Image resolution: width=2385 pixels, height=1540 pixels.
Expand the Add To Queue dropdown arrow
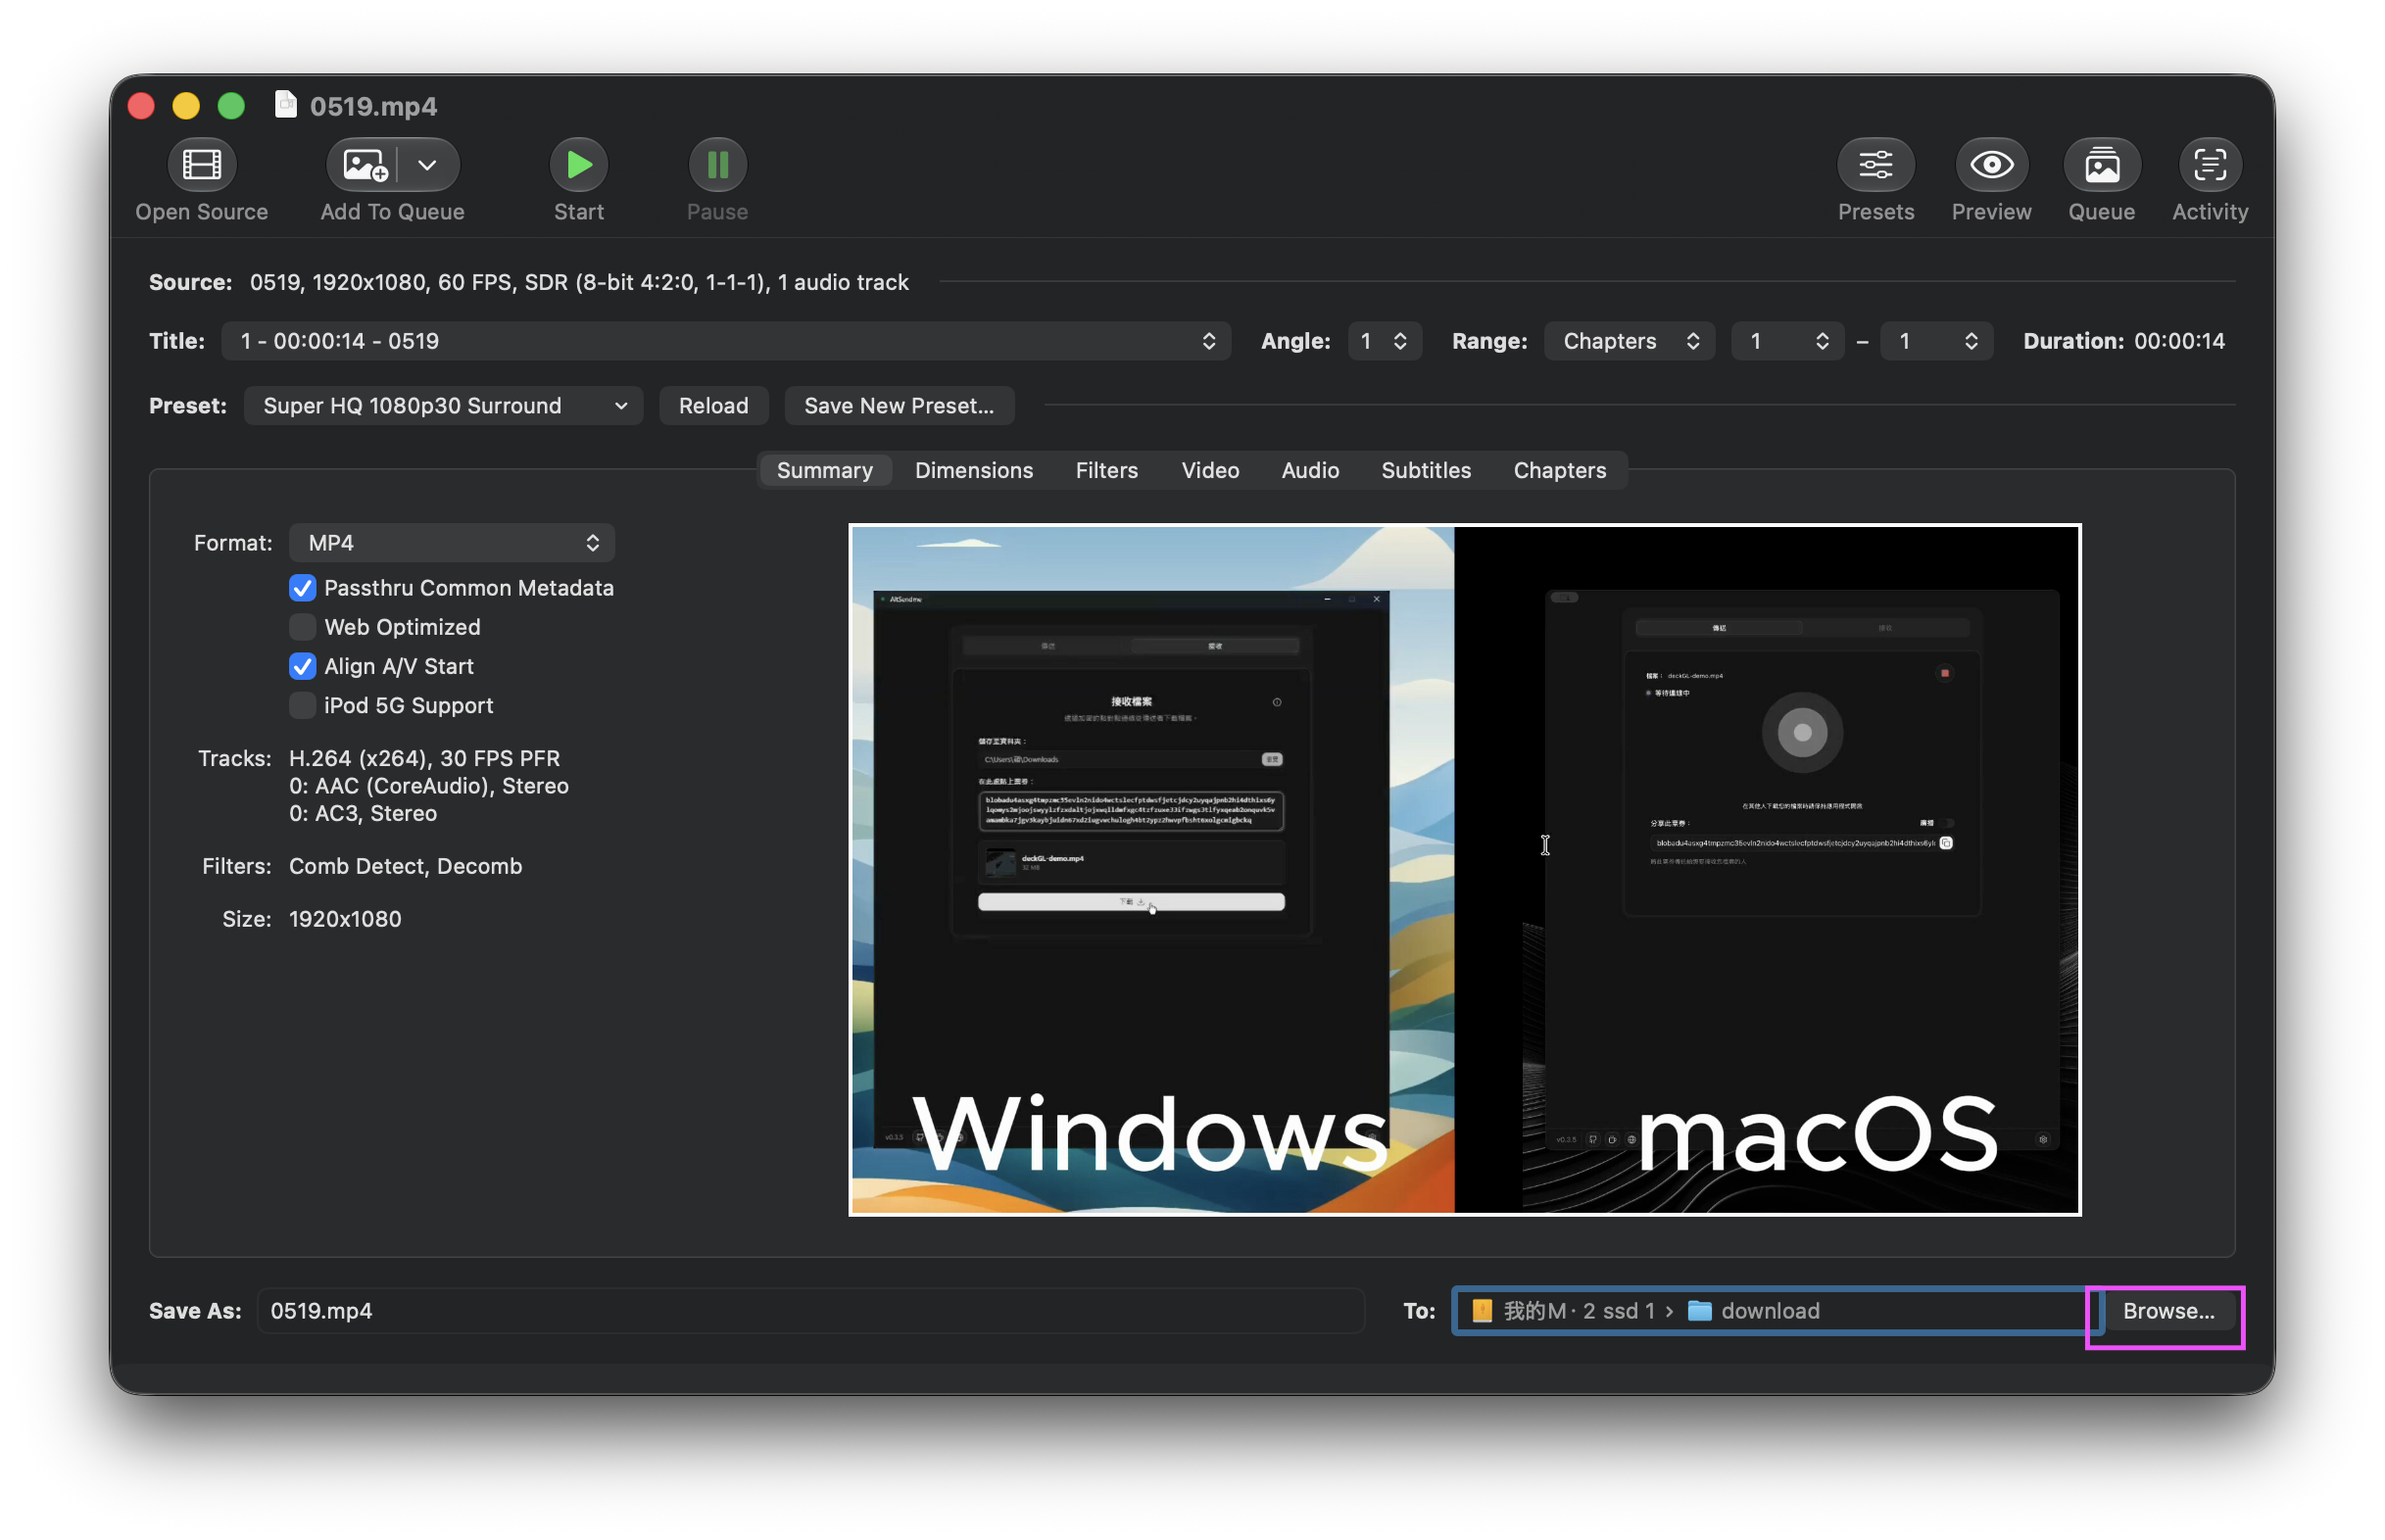[428, 164]
